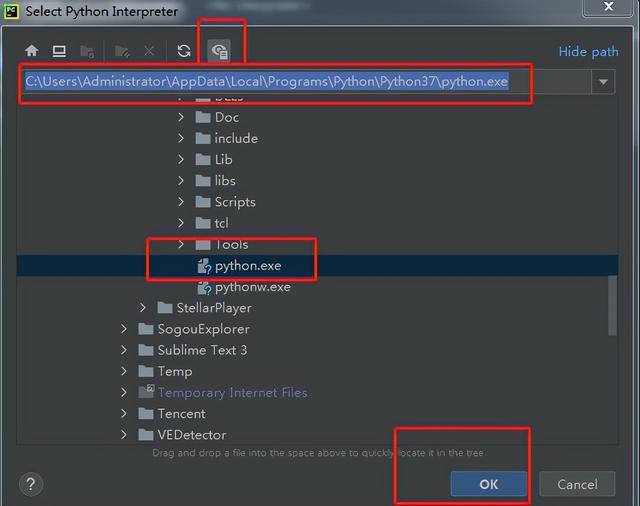The image size is (640, 506).
Task: Refresh the file tree
Action: (x=184, y=51)
